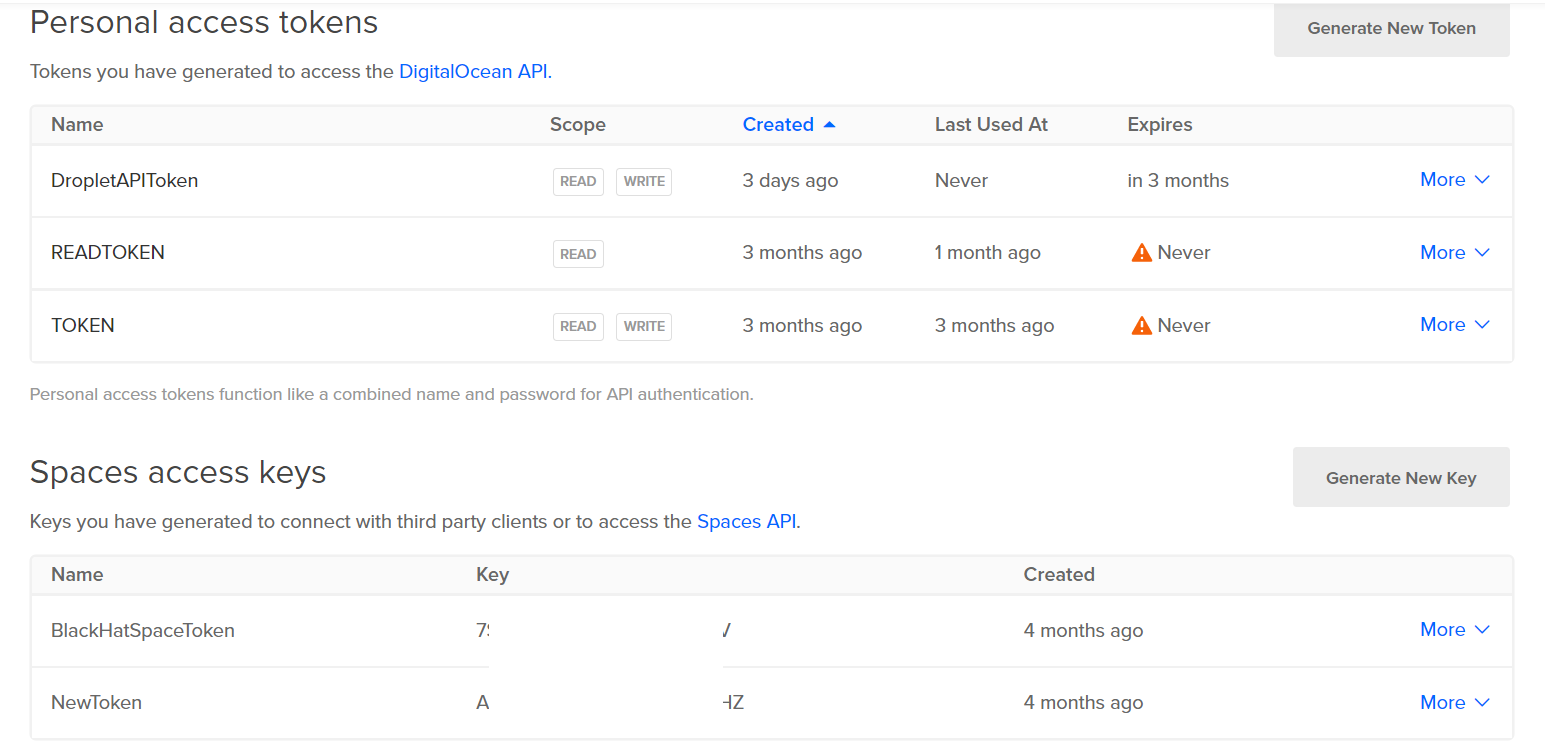Sort tokens by the Last Used At column

coord(991,125)
